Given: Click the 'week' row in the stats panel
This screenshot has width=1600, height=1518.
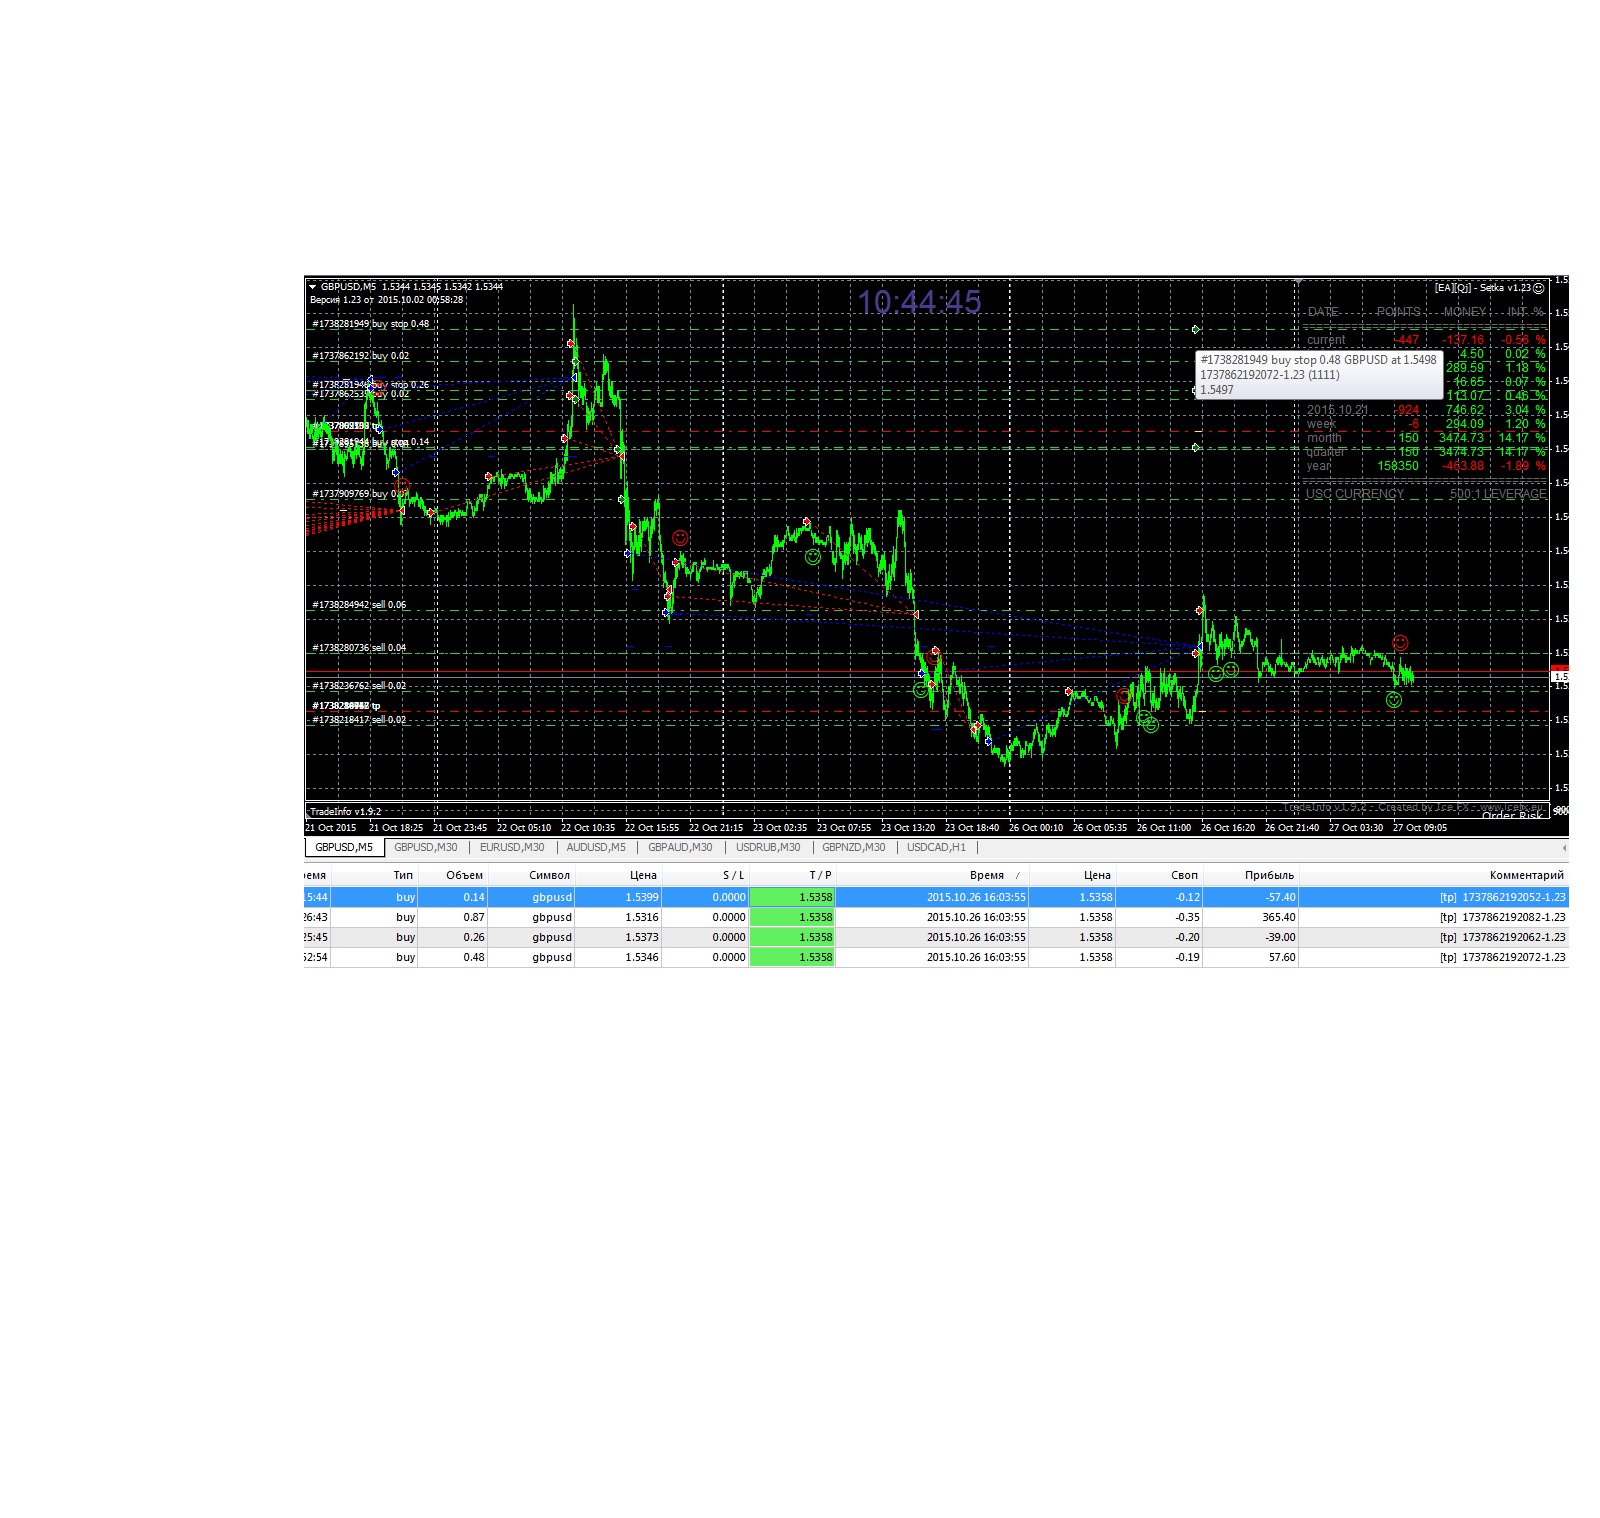Looking at the screenshot, I should [x=1425, y=424].
